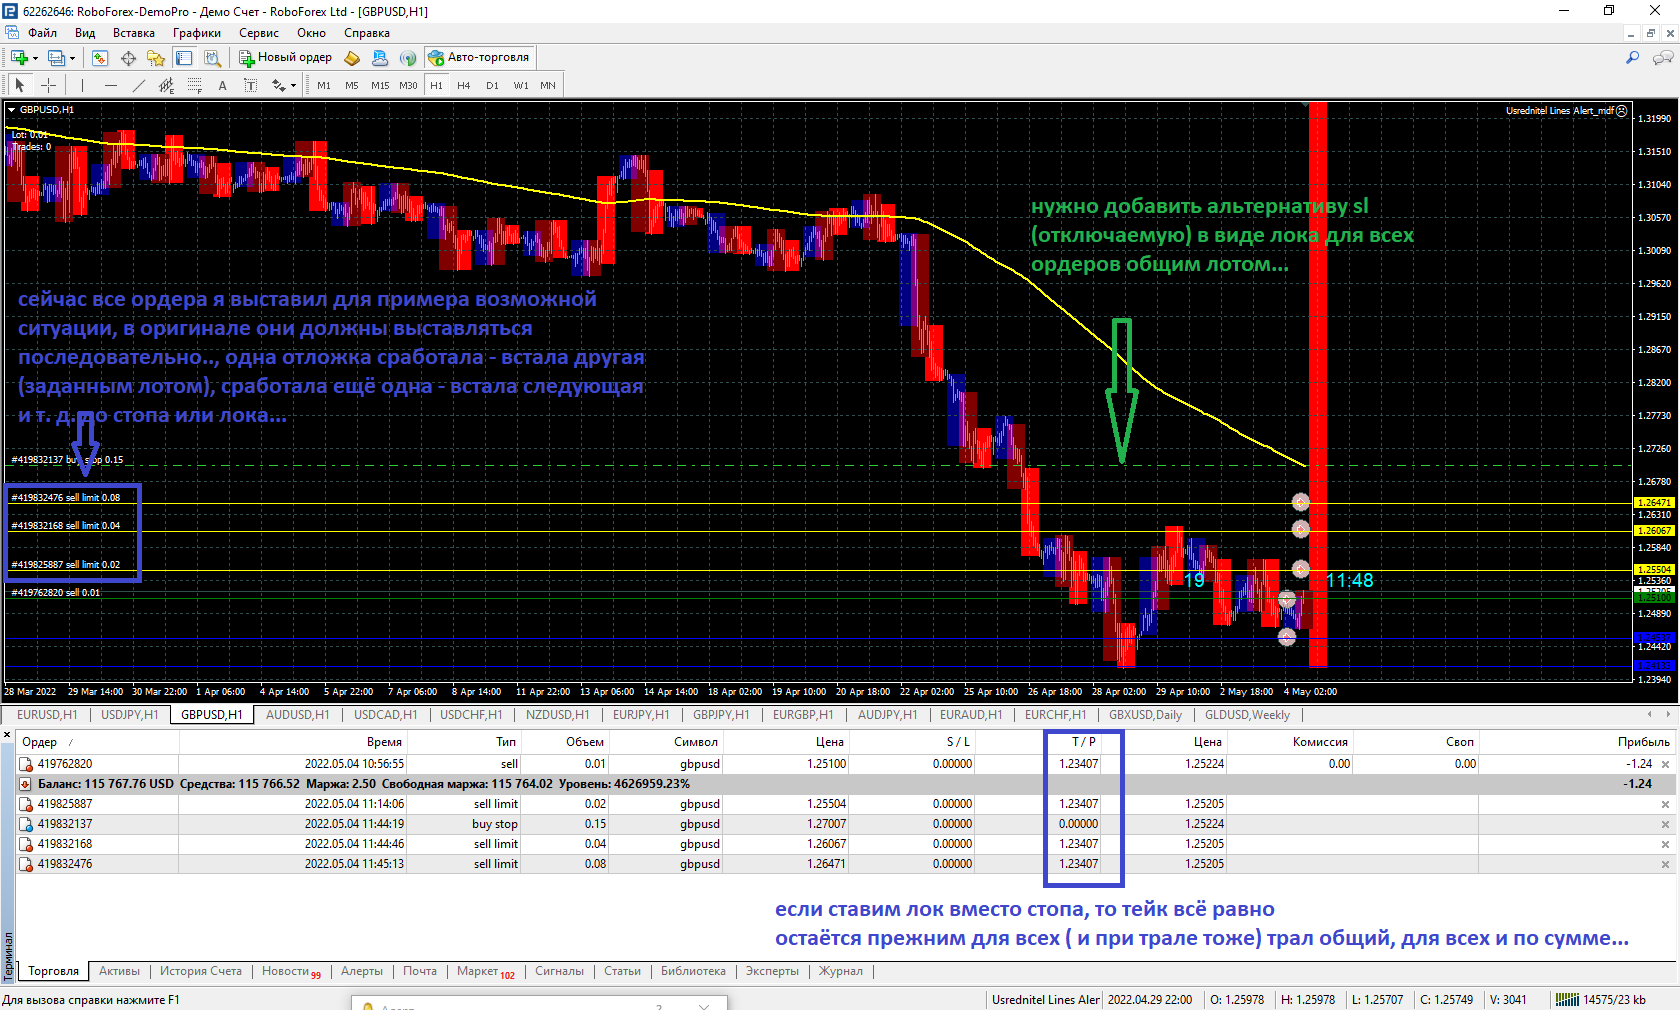Select the Fibonacci retracement tool
The height and width of the screenshot is (1010, 1680).
[195, 85]
